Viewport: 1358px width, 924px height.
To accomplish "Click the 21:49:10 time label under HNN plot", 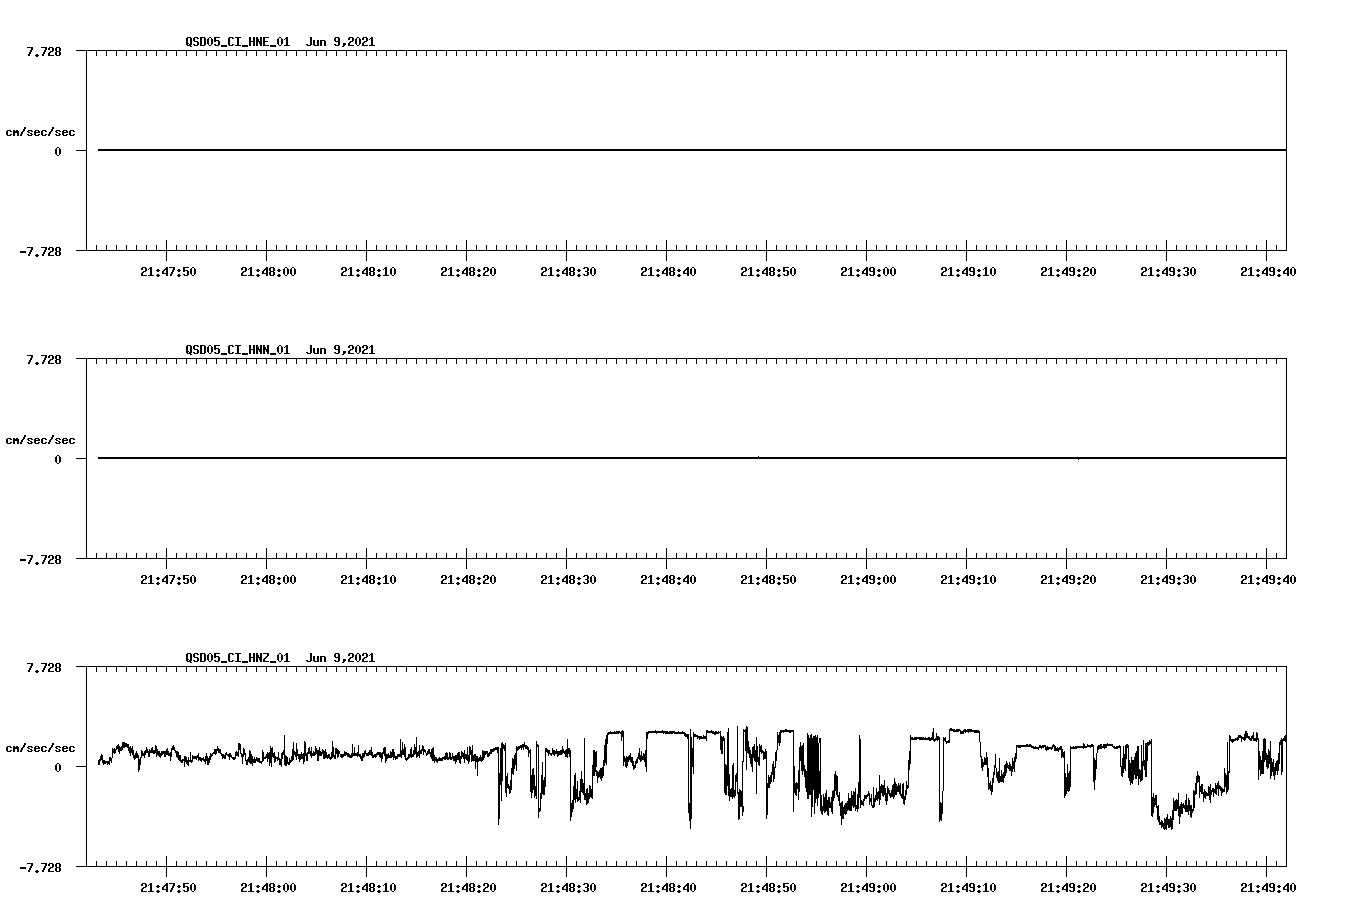I will tap(968, 580).
